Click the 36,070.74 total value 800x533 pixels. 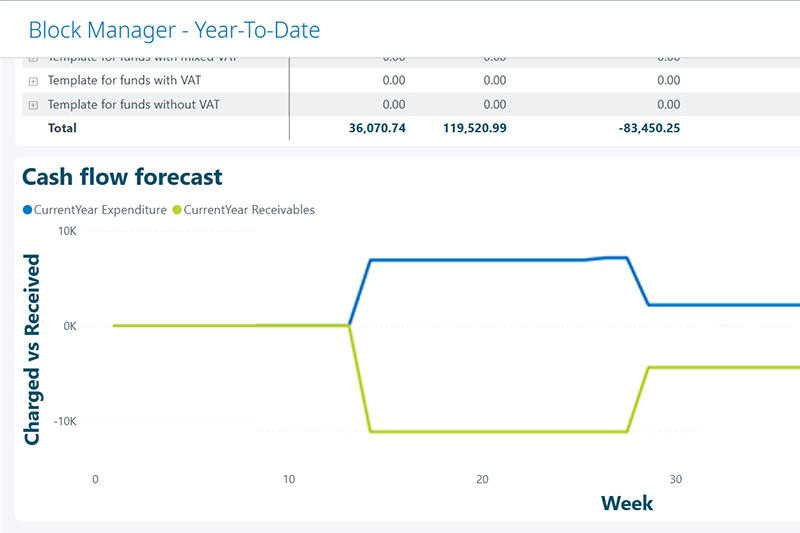373,128
